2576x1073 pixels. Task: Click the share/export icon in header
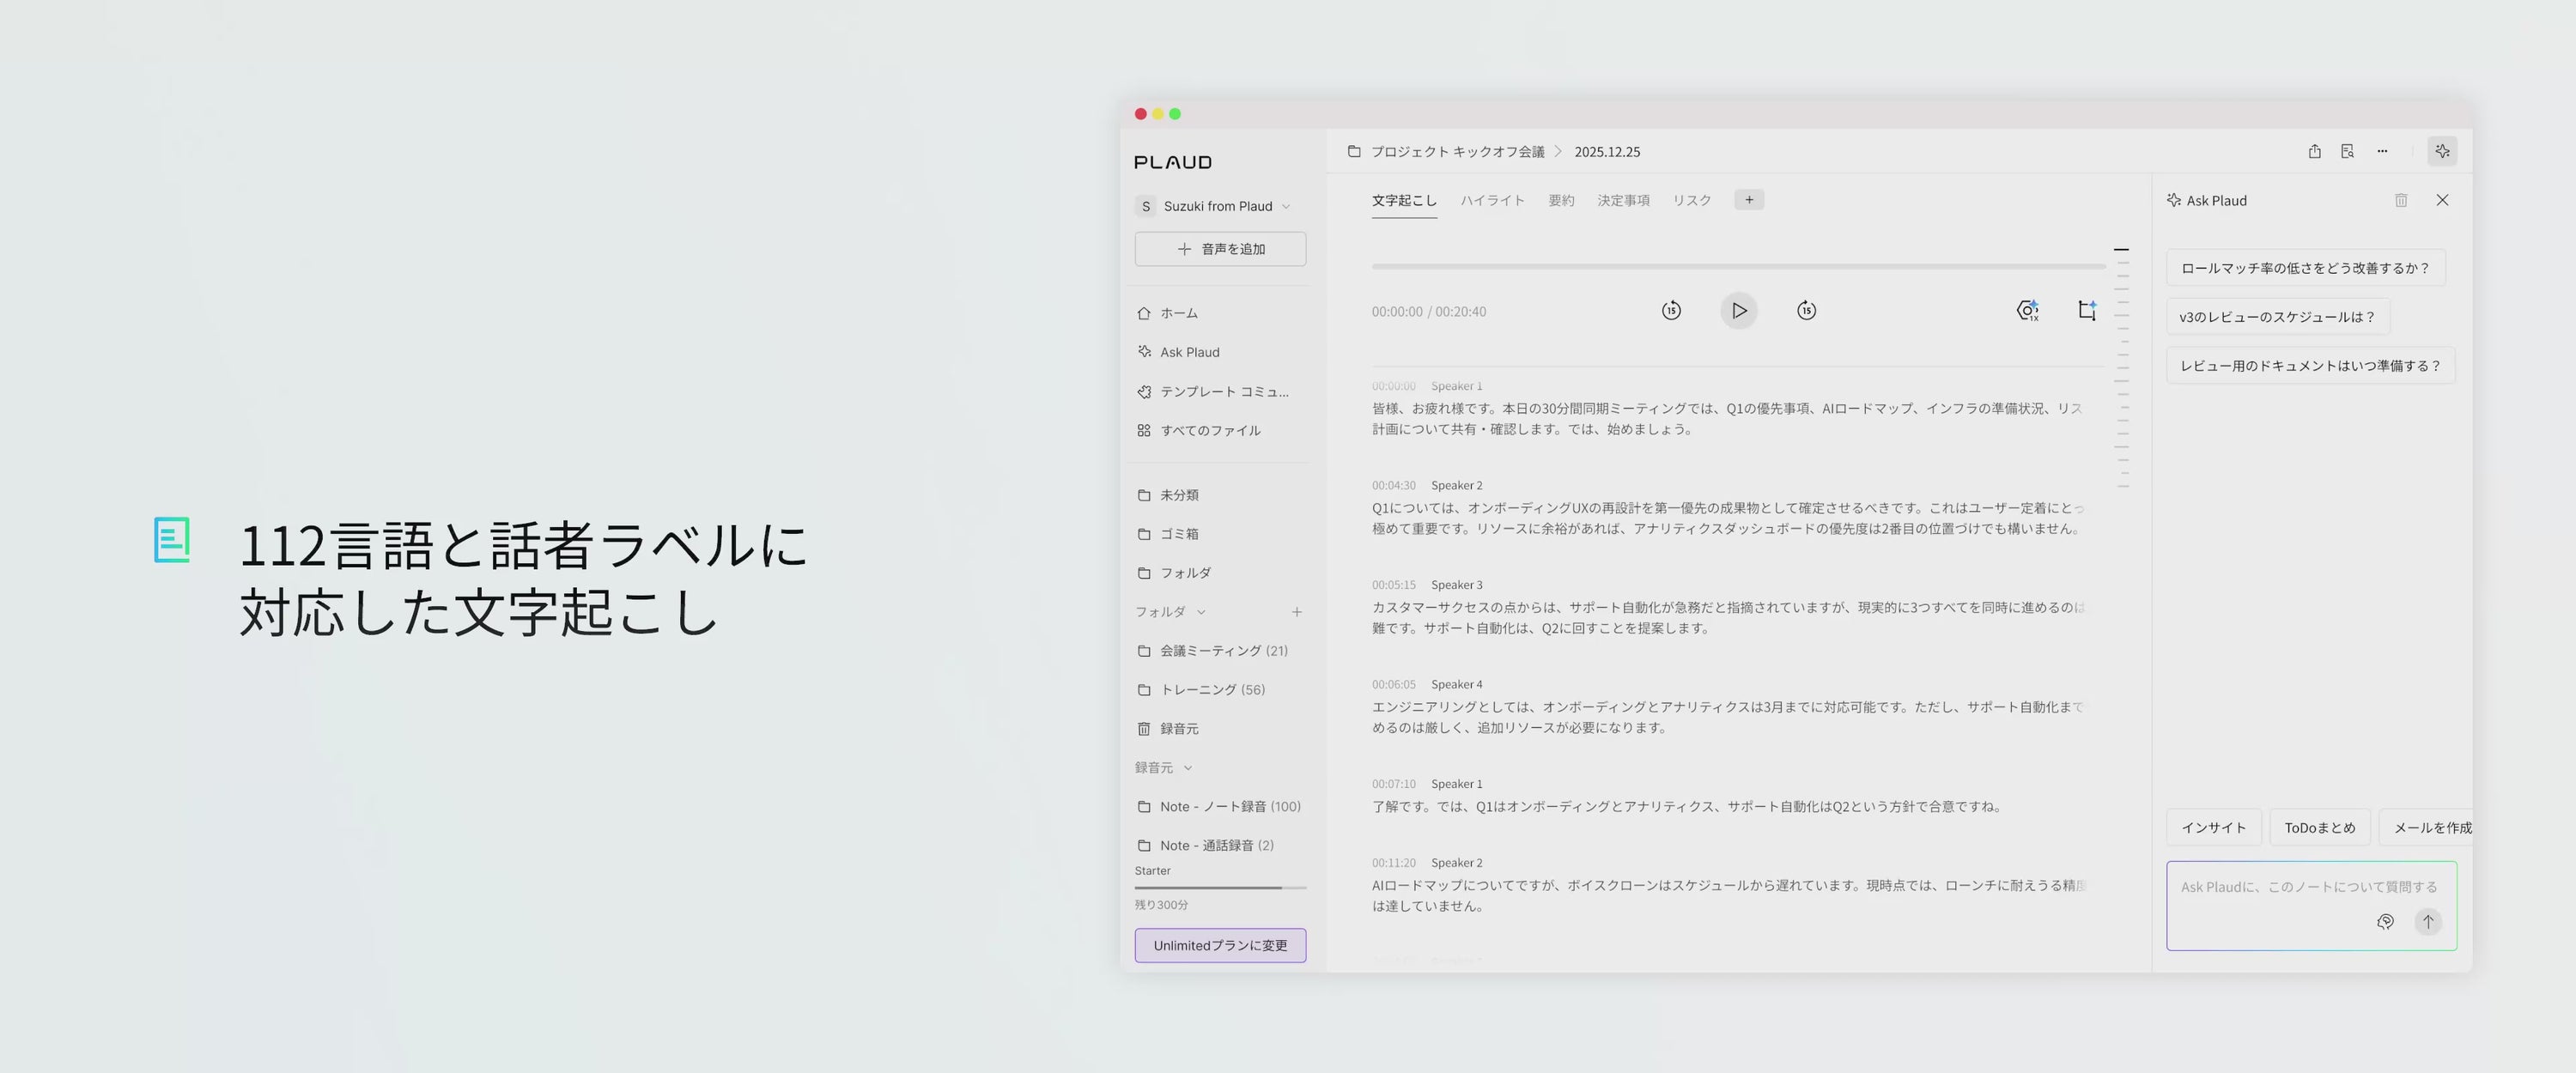click(2314, 152)
